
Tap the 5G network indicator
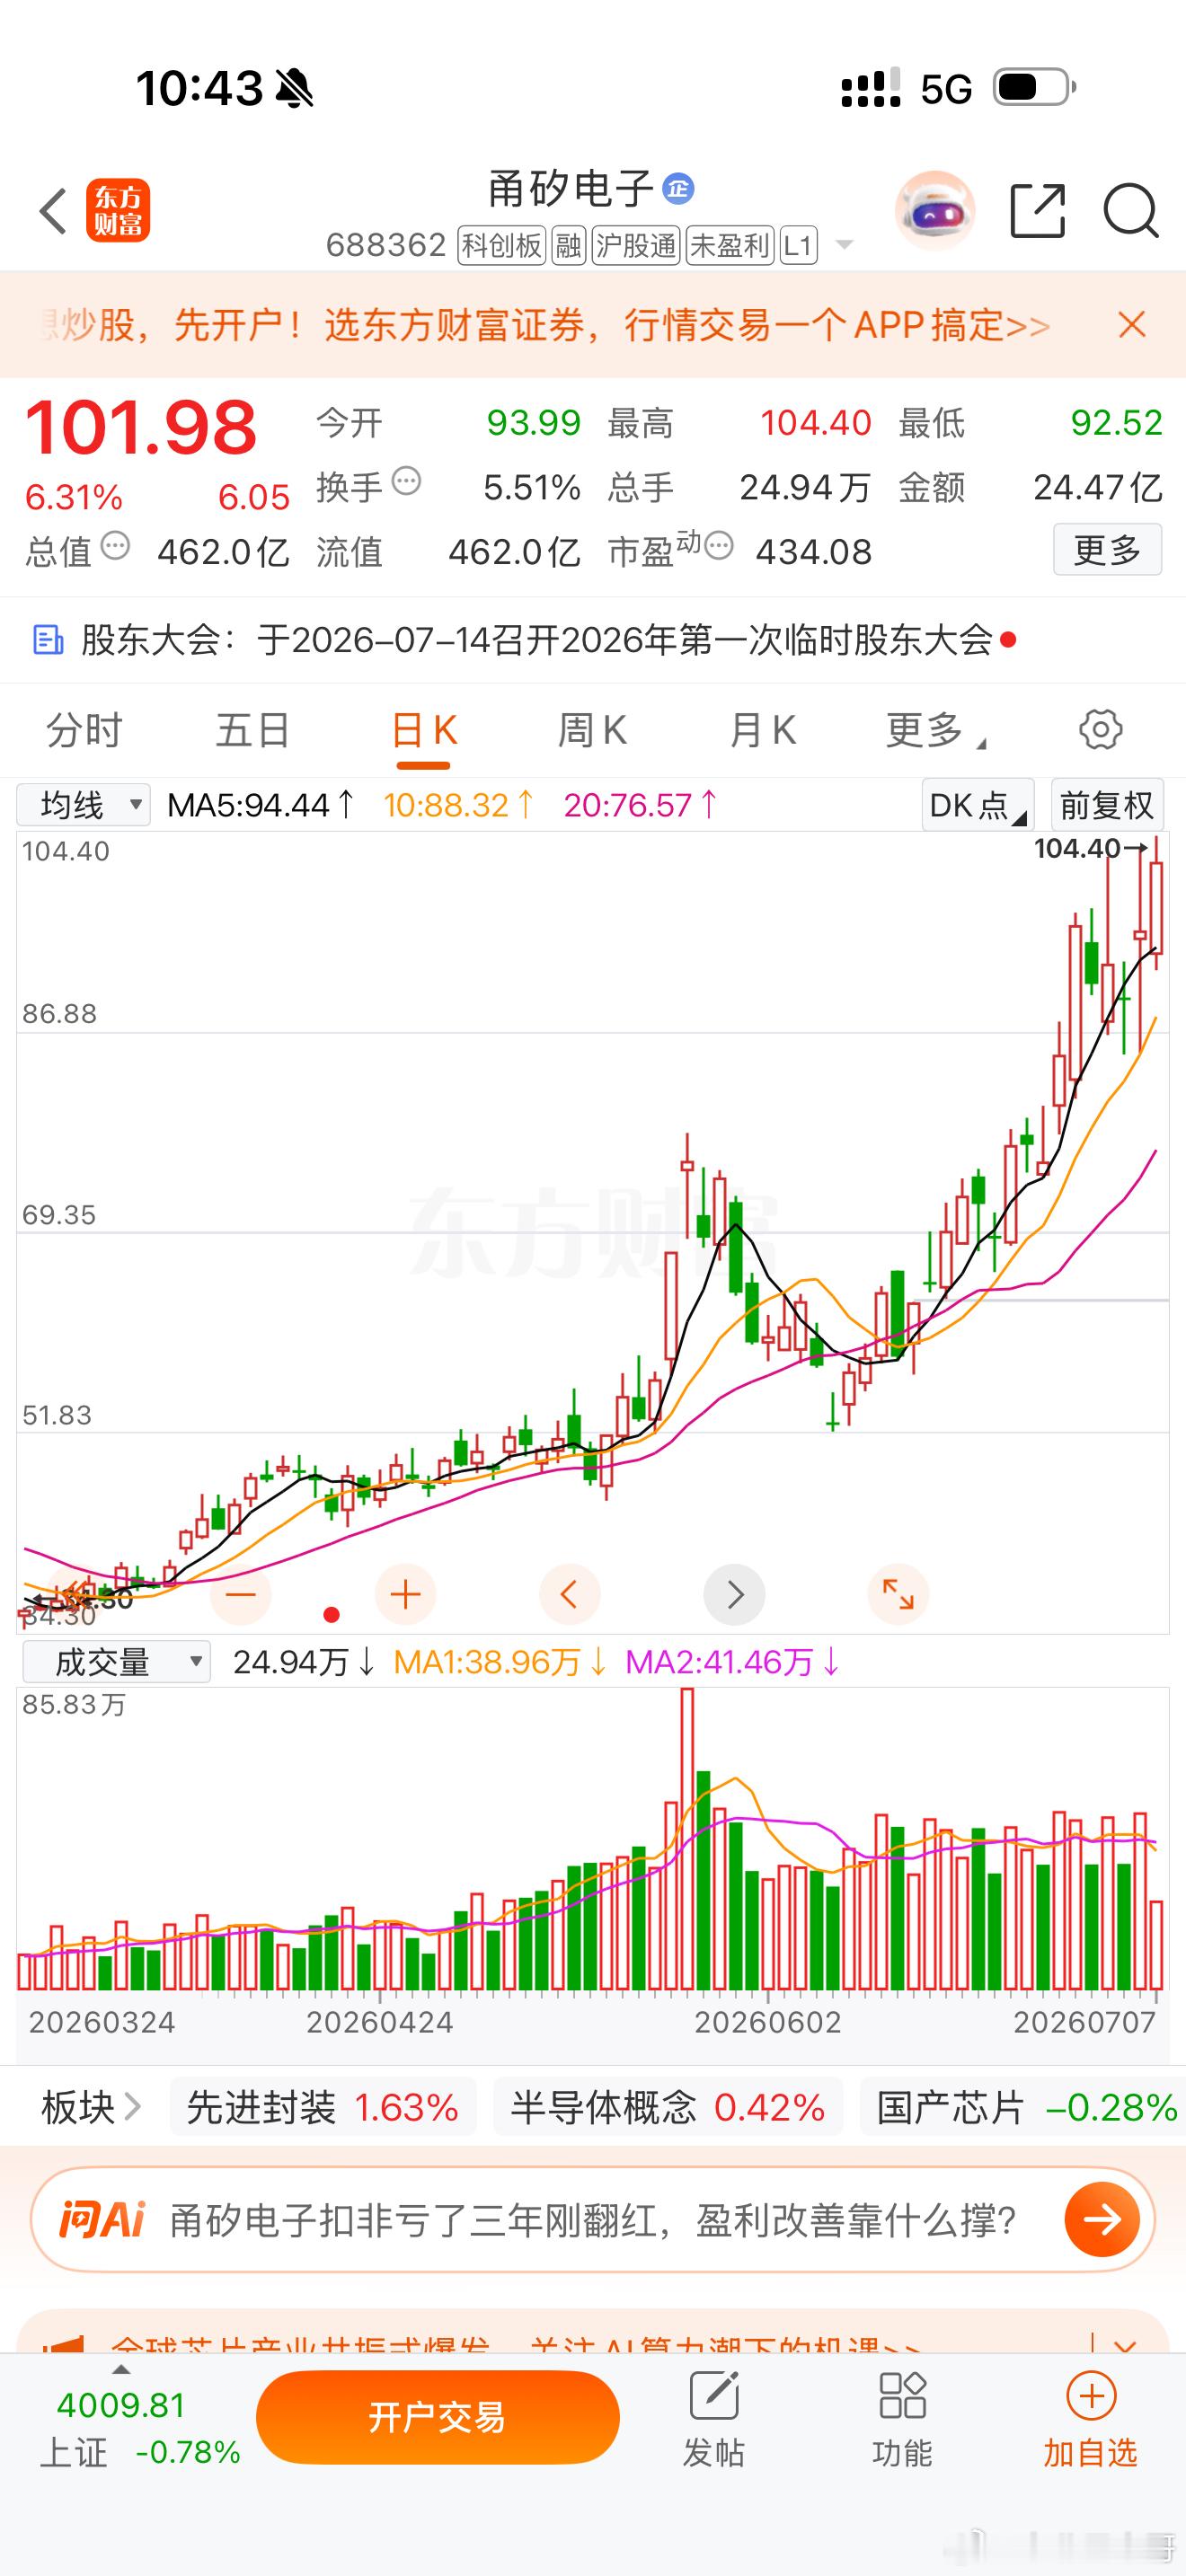(x=946, y=89)
